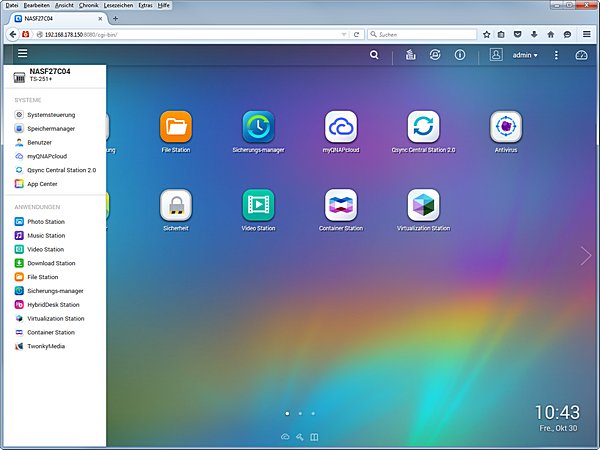The width and height of the screenshot is (600, 450).
Task: Click the browser back button
Action: [13, 34]
